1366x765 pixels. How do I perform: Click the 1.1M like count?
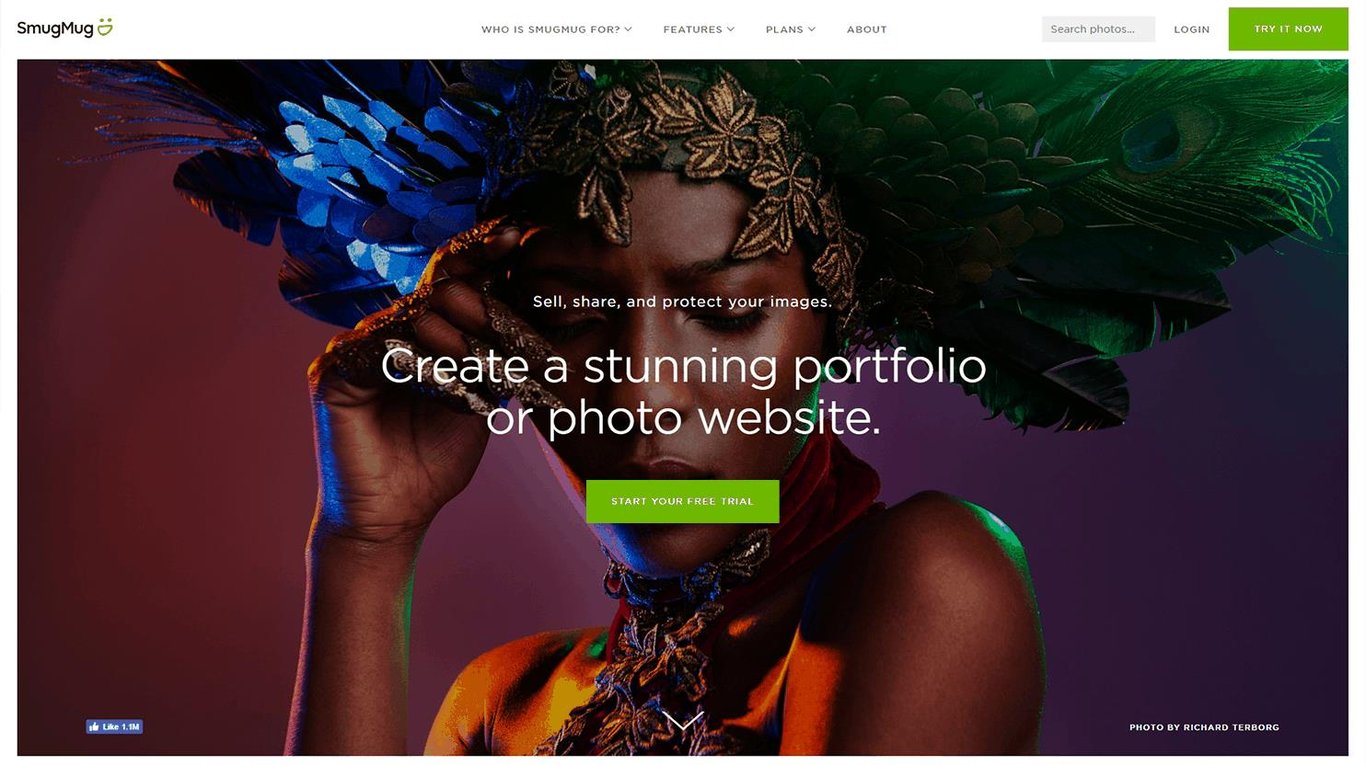coord(131,727)
